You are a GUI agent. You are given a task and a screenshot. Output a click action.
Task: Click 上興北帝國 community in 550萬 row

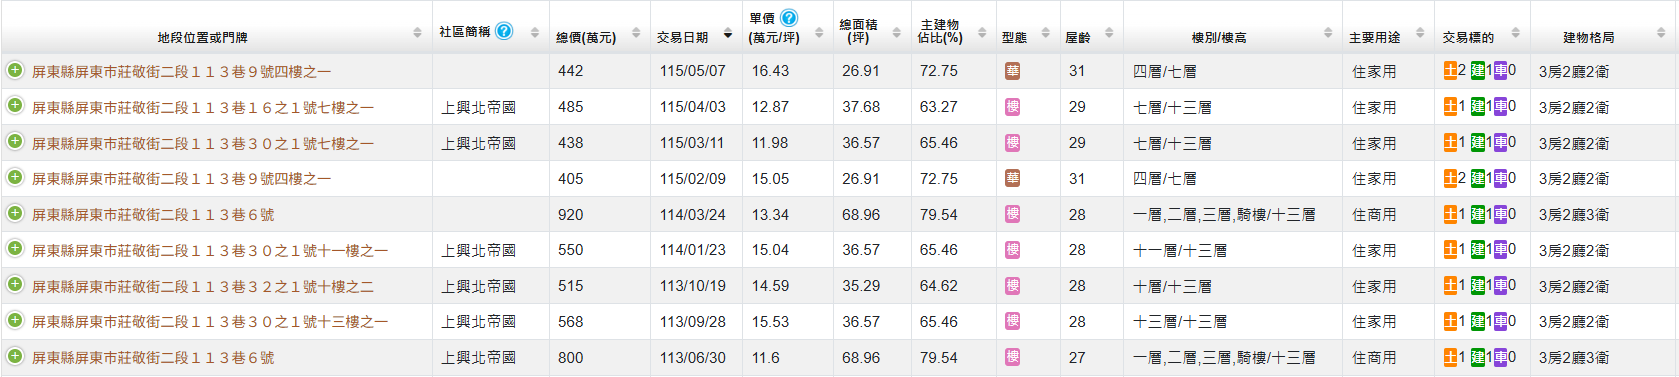479,251
